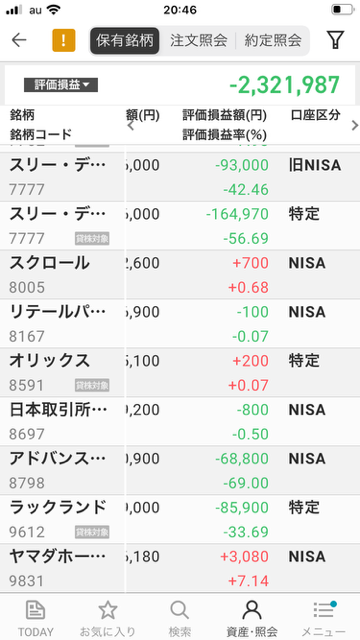The height and width of the screenshot is (640, 360).
Task: Switch to the 約定照会 tab
Action: pos(273,40)
